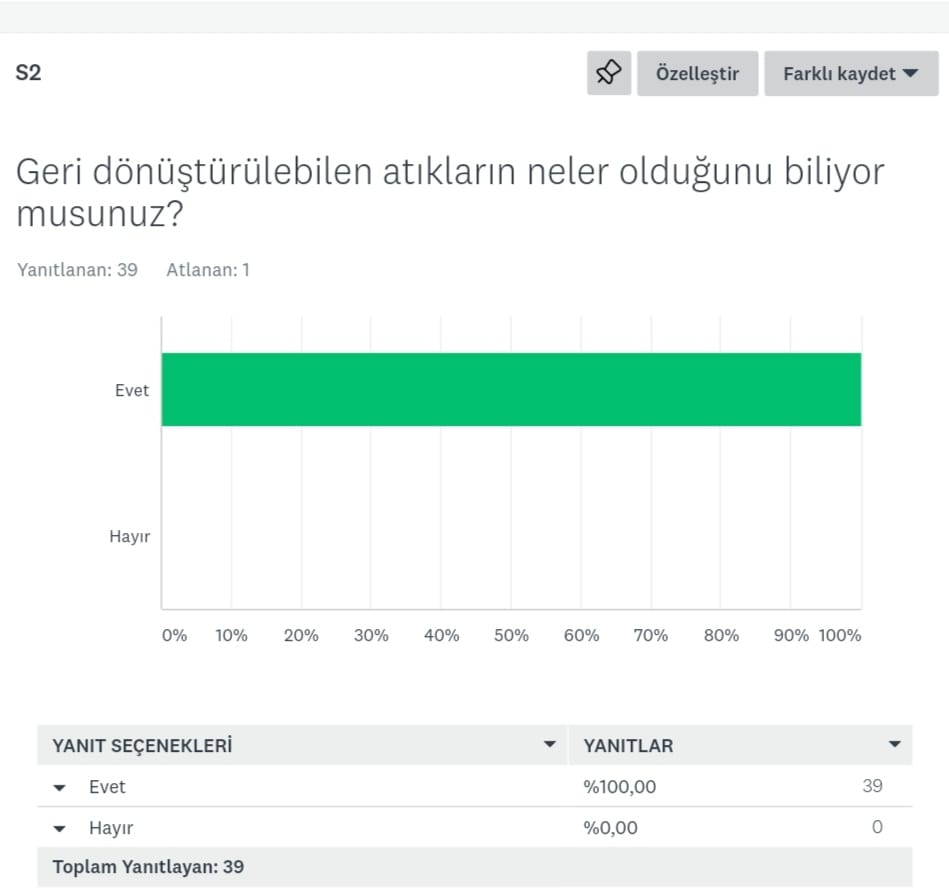Click the Atlanan: 1 count

coord(208,270)
